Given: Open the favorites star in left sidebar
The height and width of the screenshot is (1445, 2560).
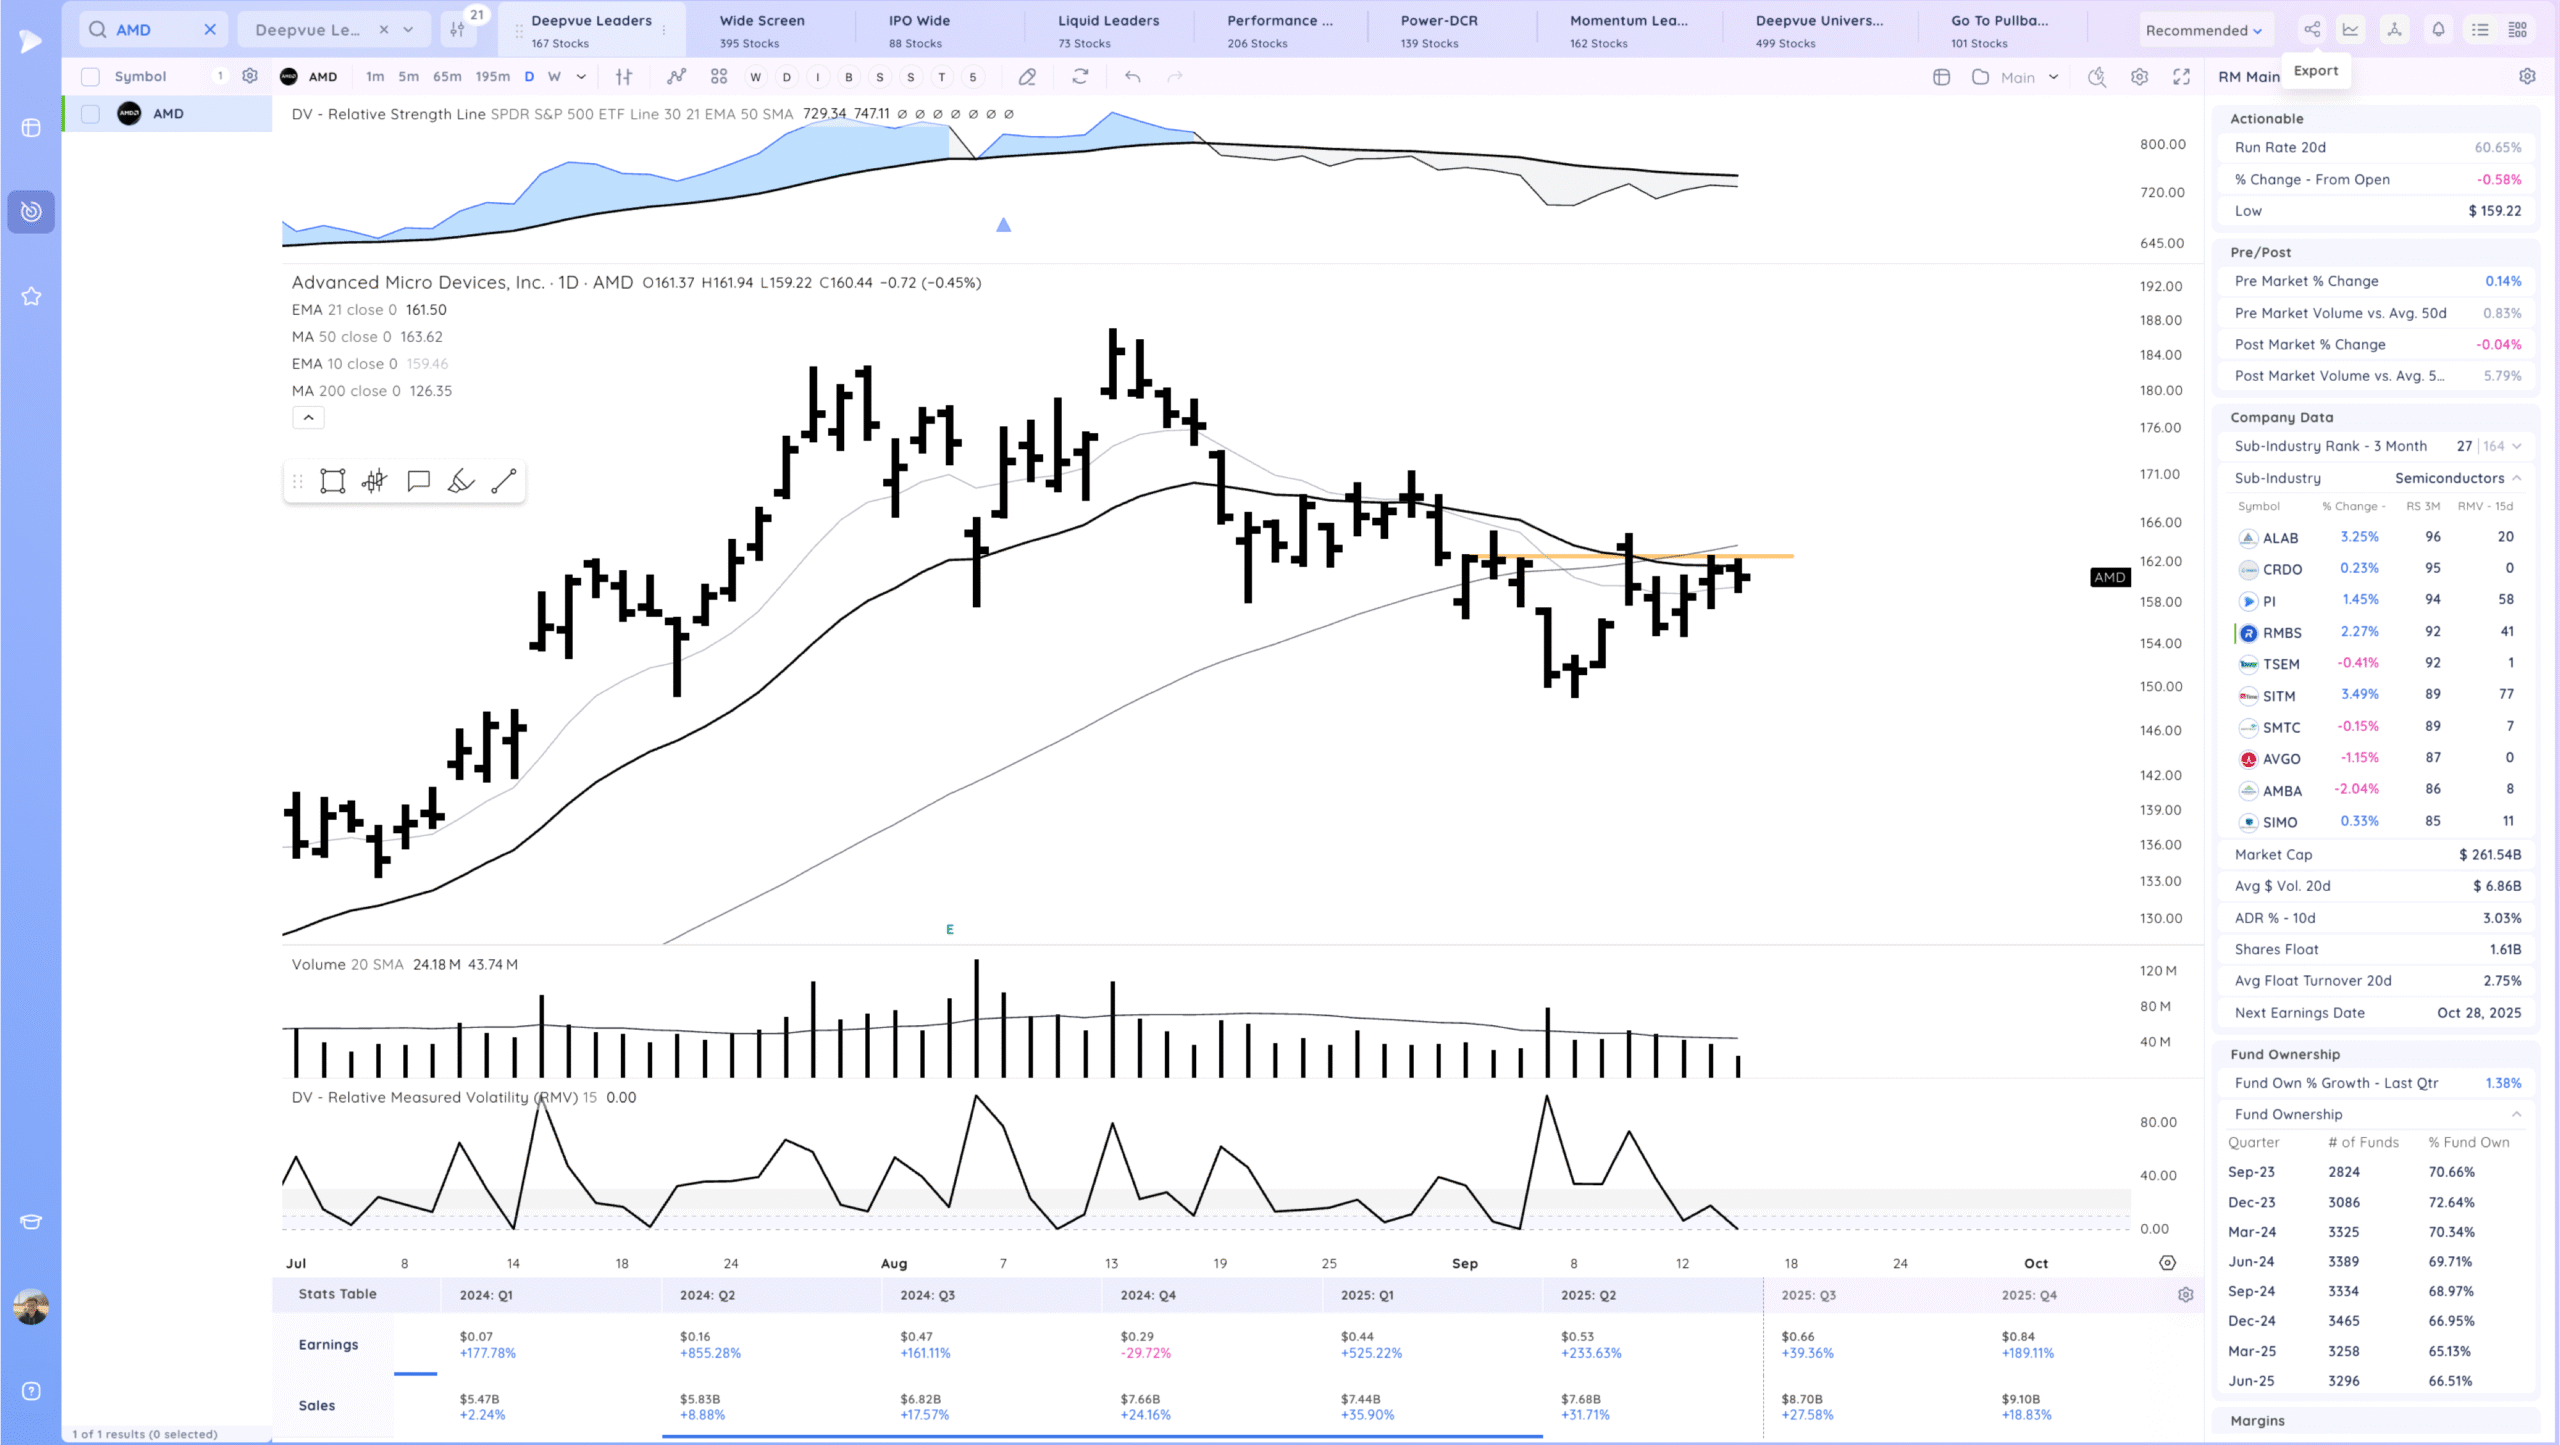Looking at the screenshot, I should (x=31, y=297).
